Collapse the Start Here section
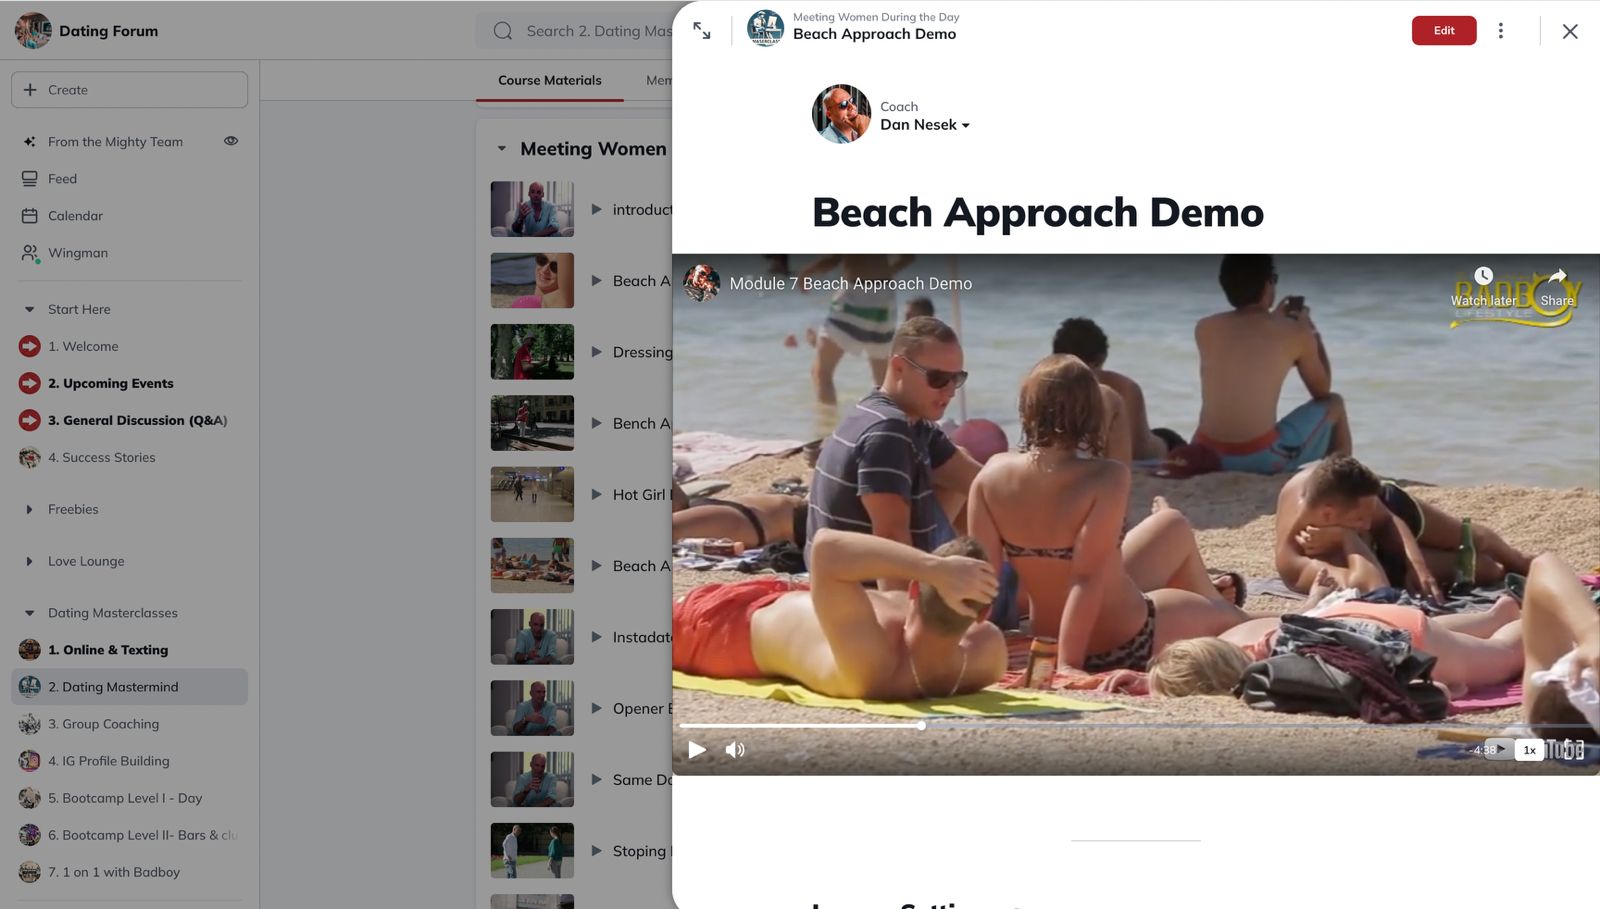The image size is (1600, 909). coord(29,310)
